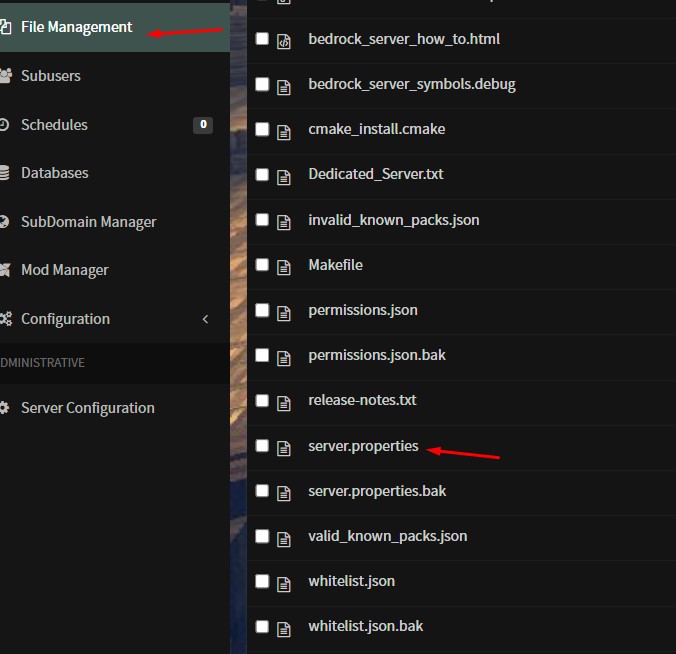
Task: Click file icon next to permissions.json.bak
Action: (283, 358)
